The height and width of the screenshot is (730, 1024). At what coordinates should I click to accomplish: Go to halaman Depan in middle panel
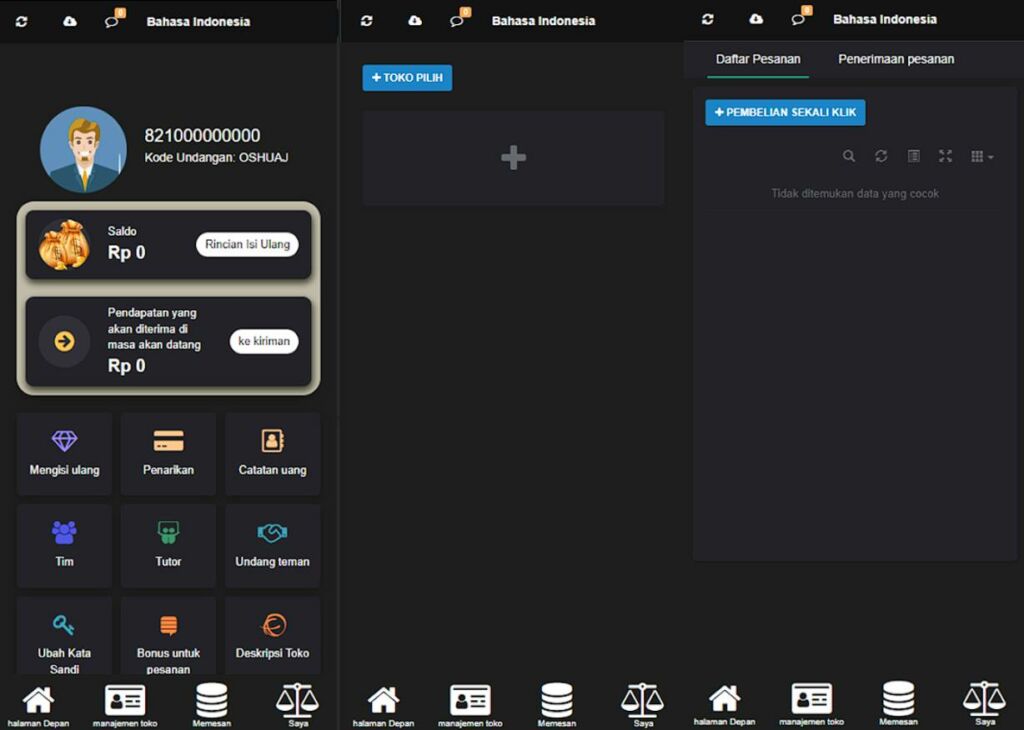pyautogui.click(x=383, y=706)
